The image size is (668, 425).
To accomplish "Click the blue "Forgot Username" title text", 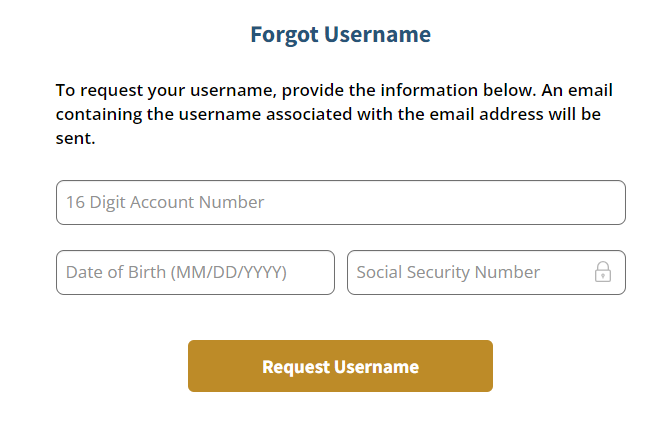I will click(x=340, y=35).
